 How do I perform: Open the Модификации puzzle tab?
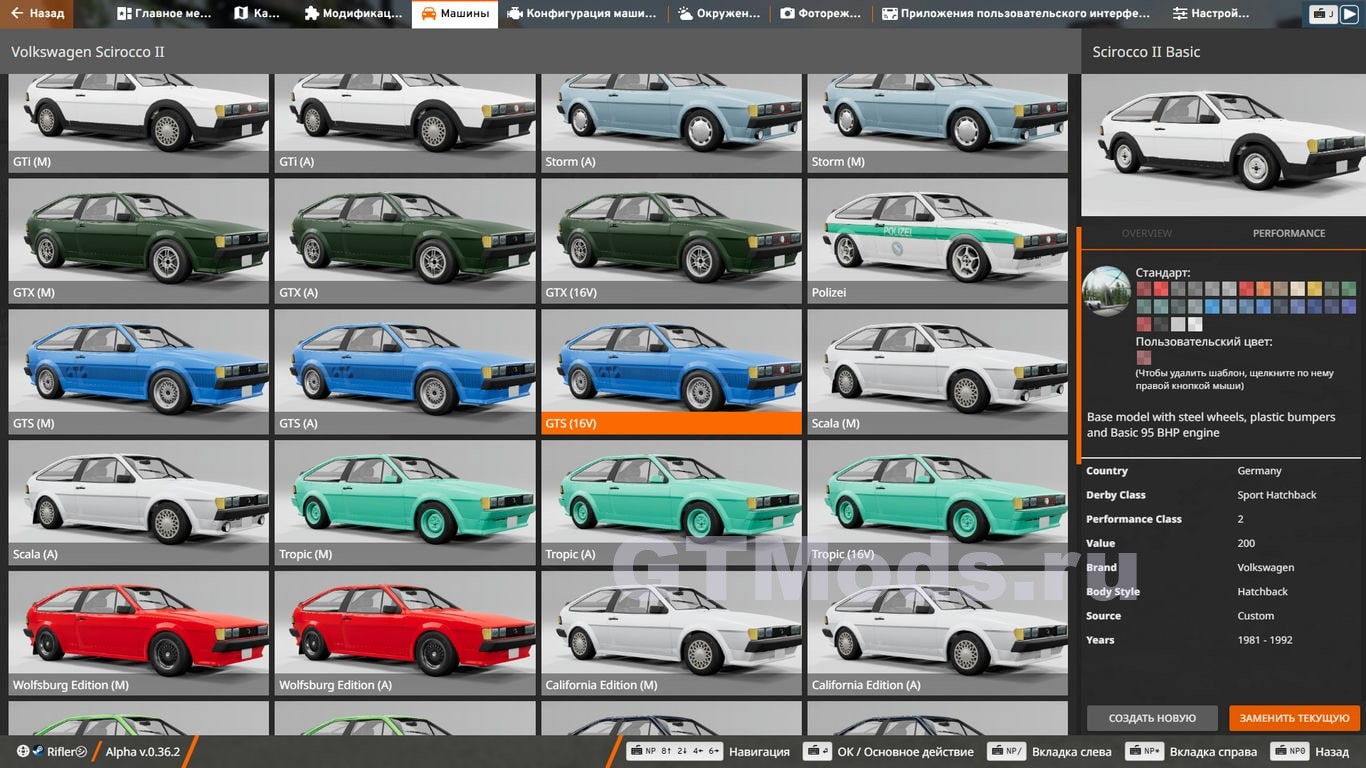[354, 14]
